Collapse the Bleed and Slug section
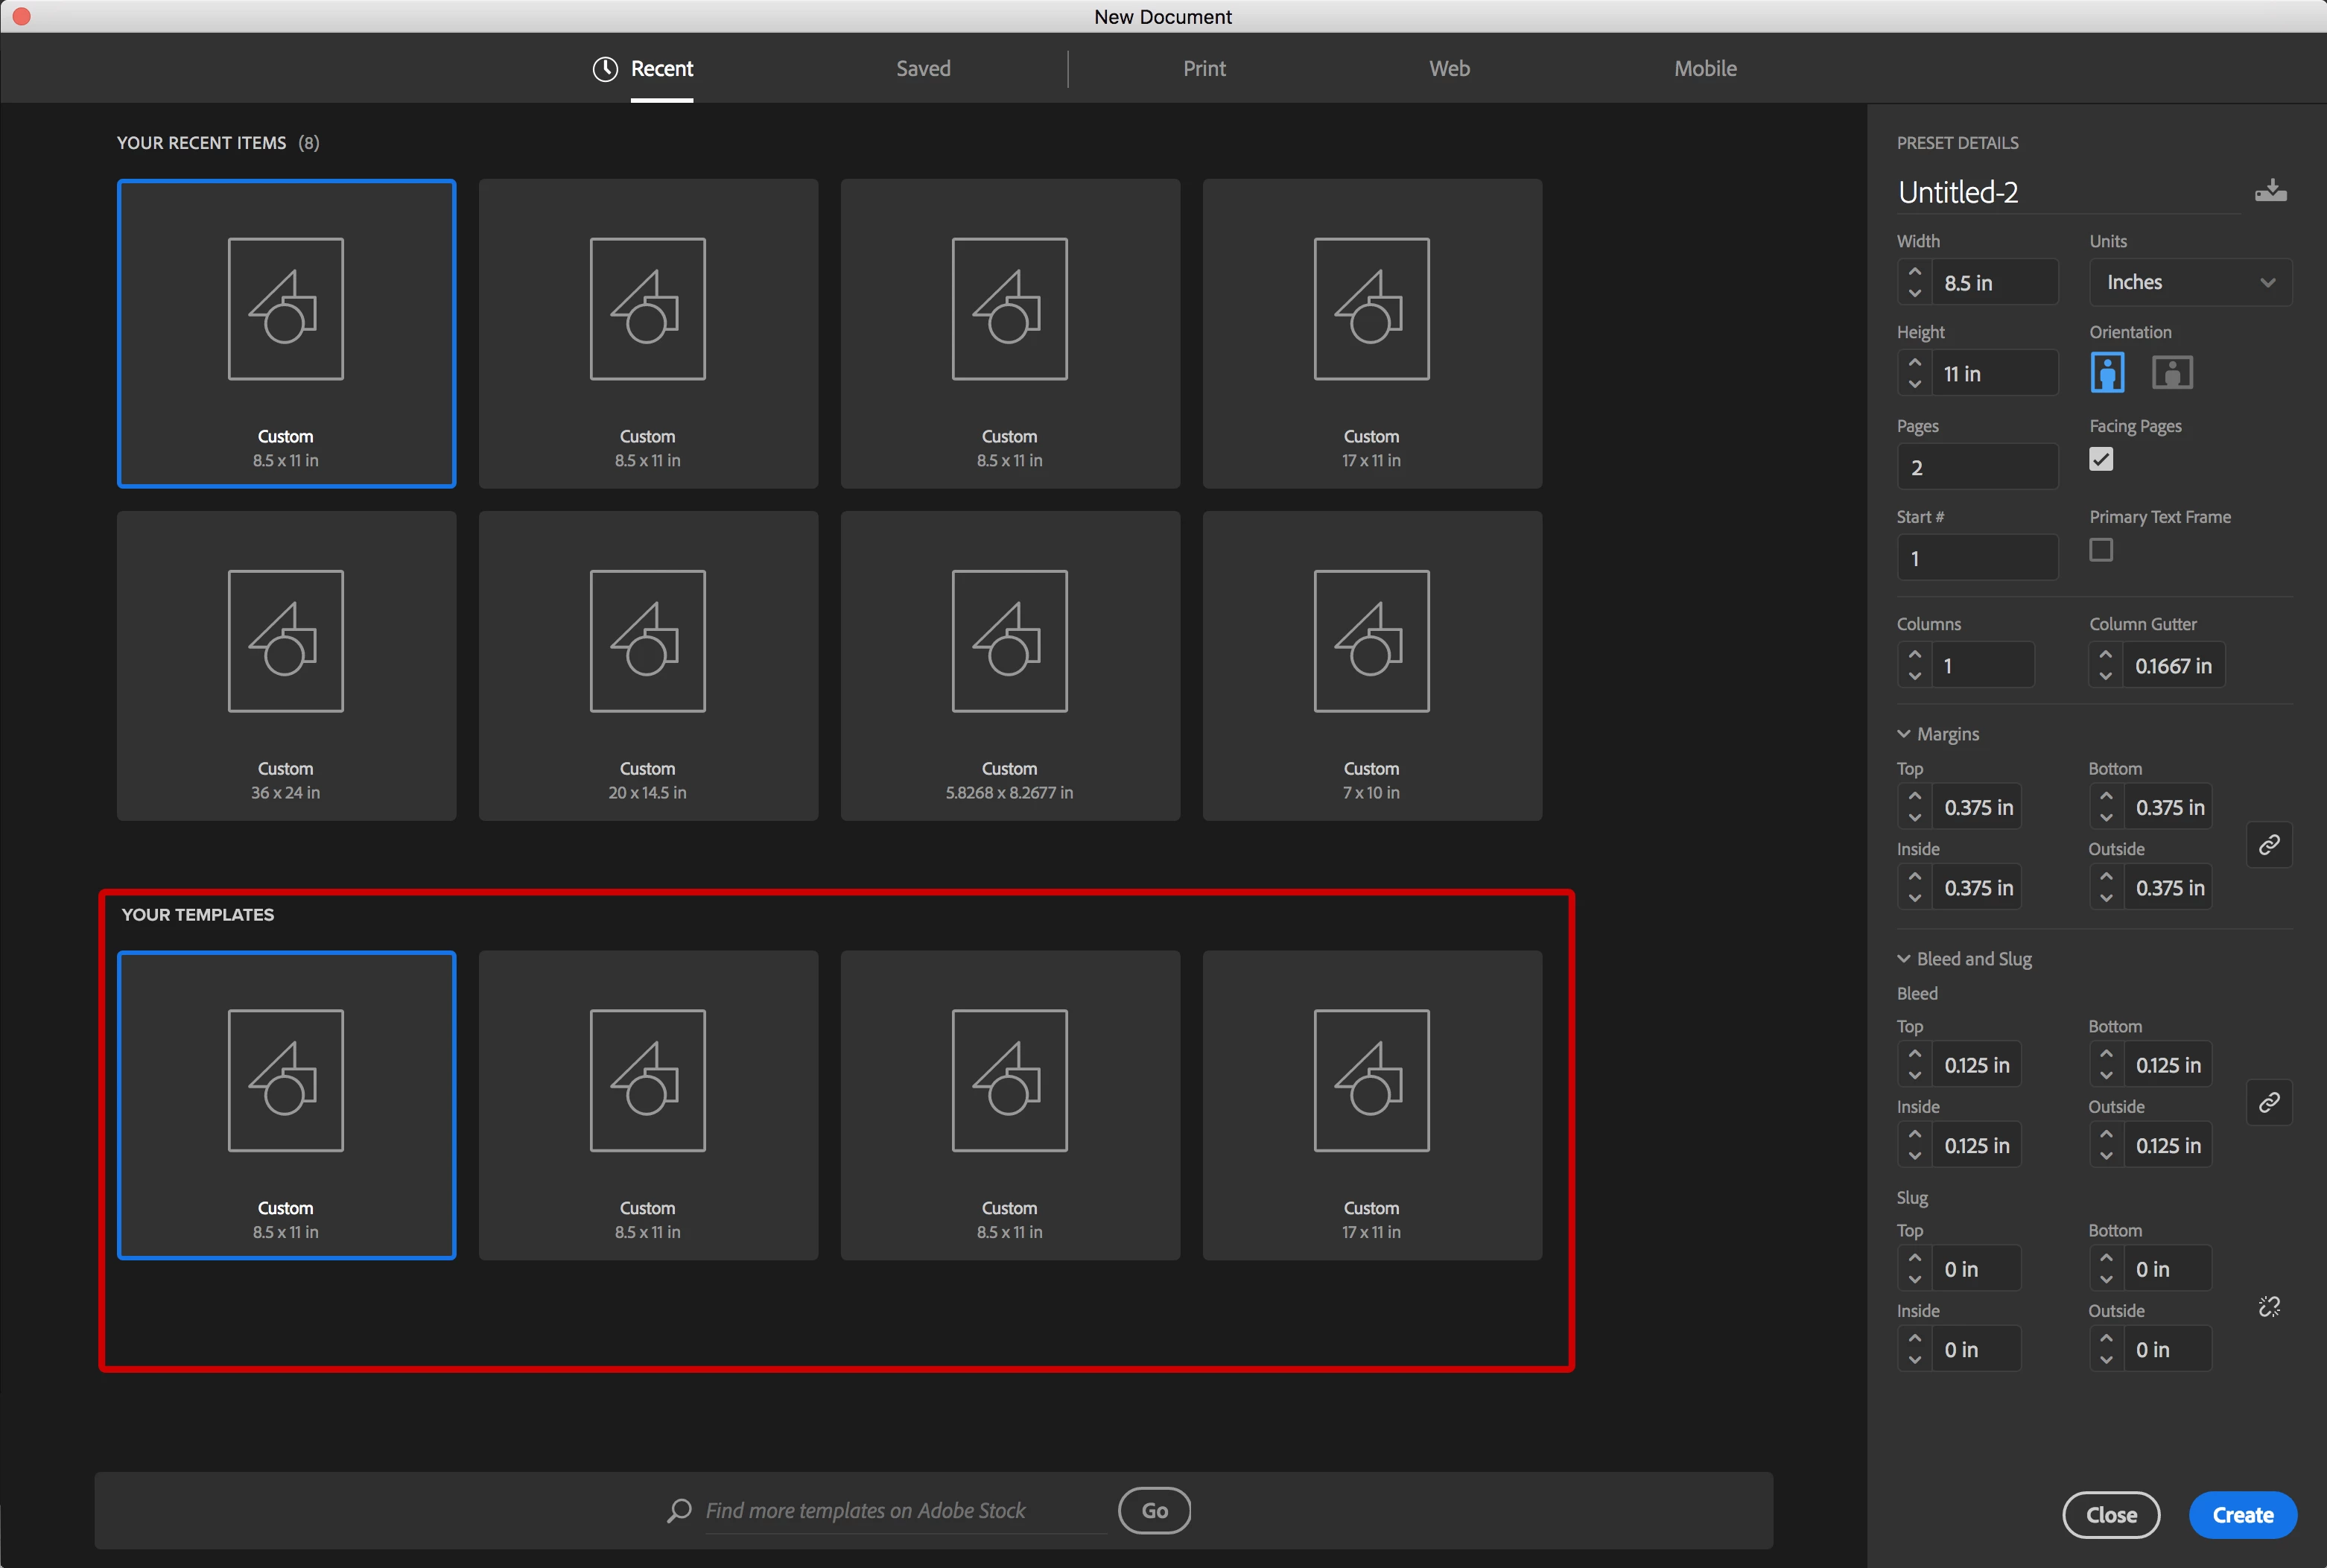This screenshot has height=1568, width=2327. (x=1904, y=959)
